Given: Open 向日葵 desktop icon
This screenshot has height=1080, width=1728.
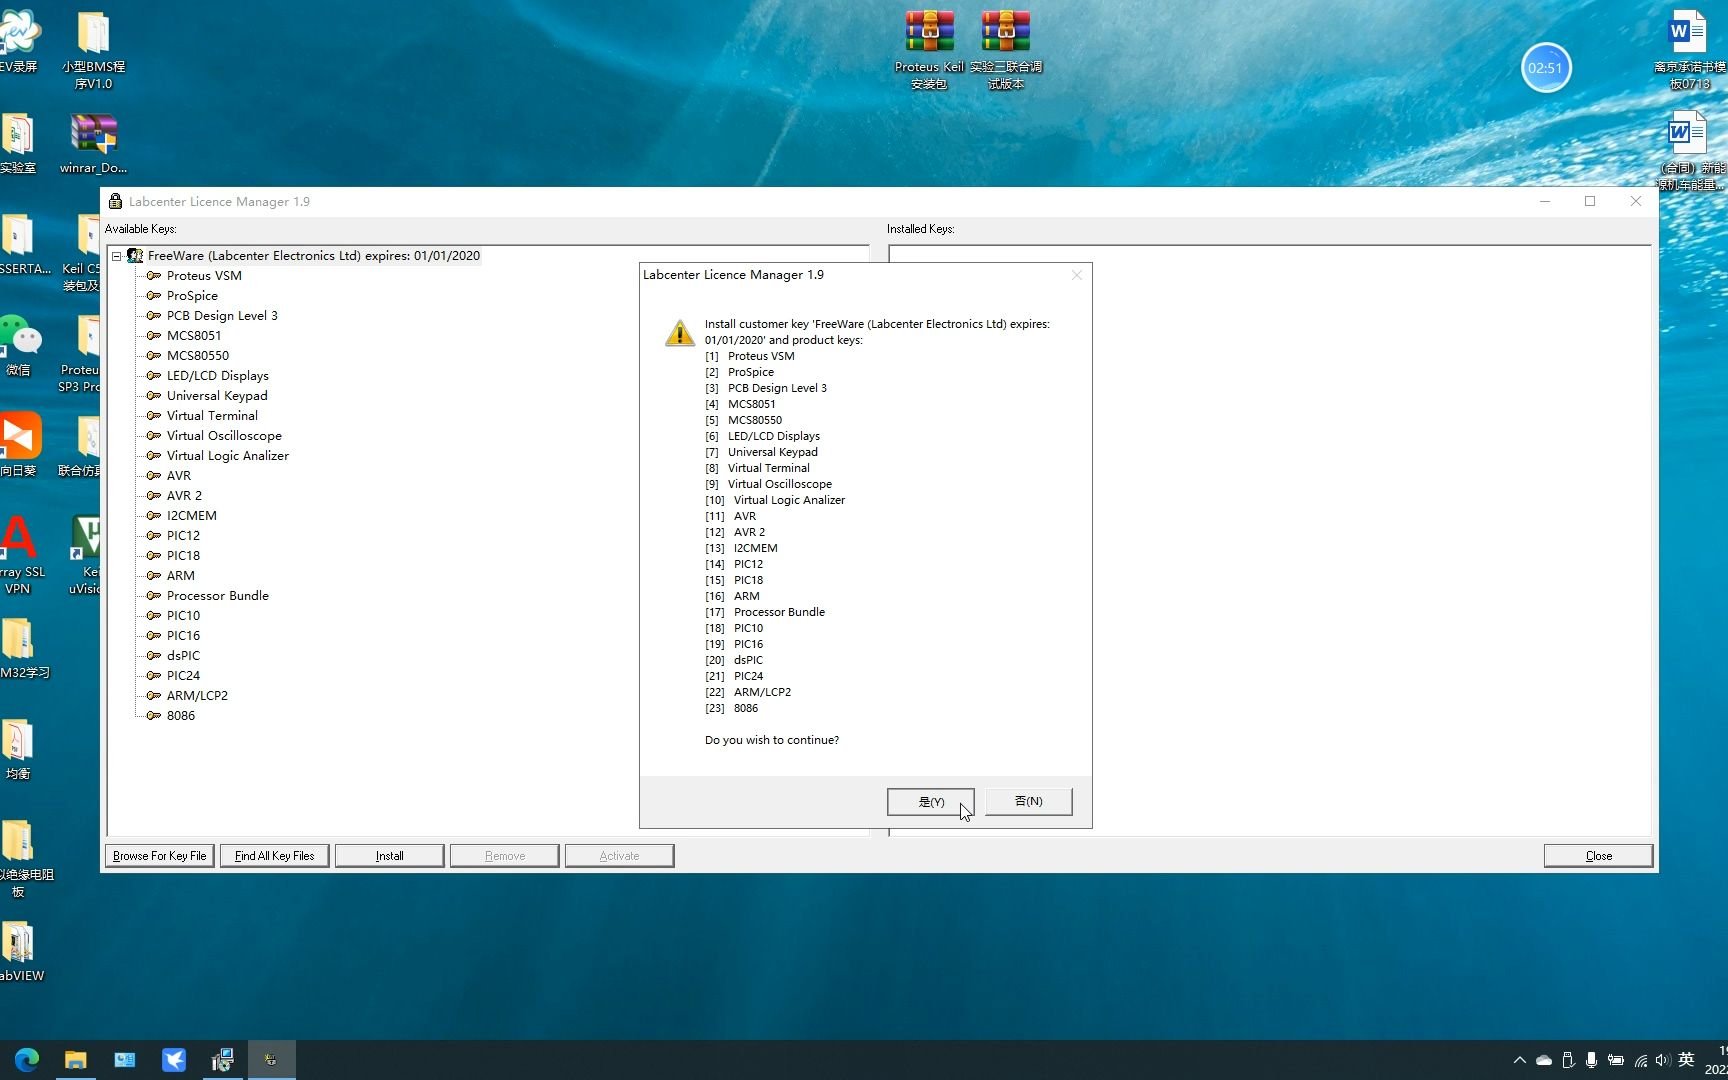Looking at the screenshot, I should tap(19, 445).
